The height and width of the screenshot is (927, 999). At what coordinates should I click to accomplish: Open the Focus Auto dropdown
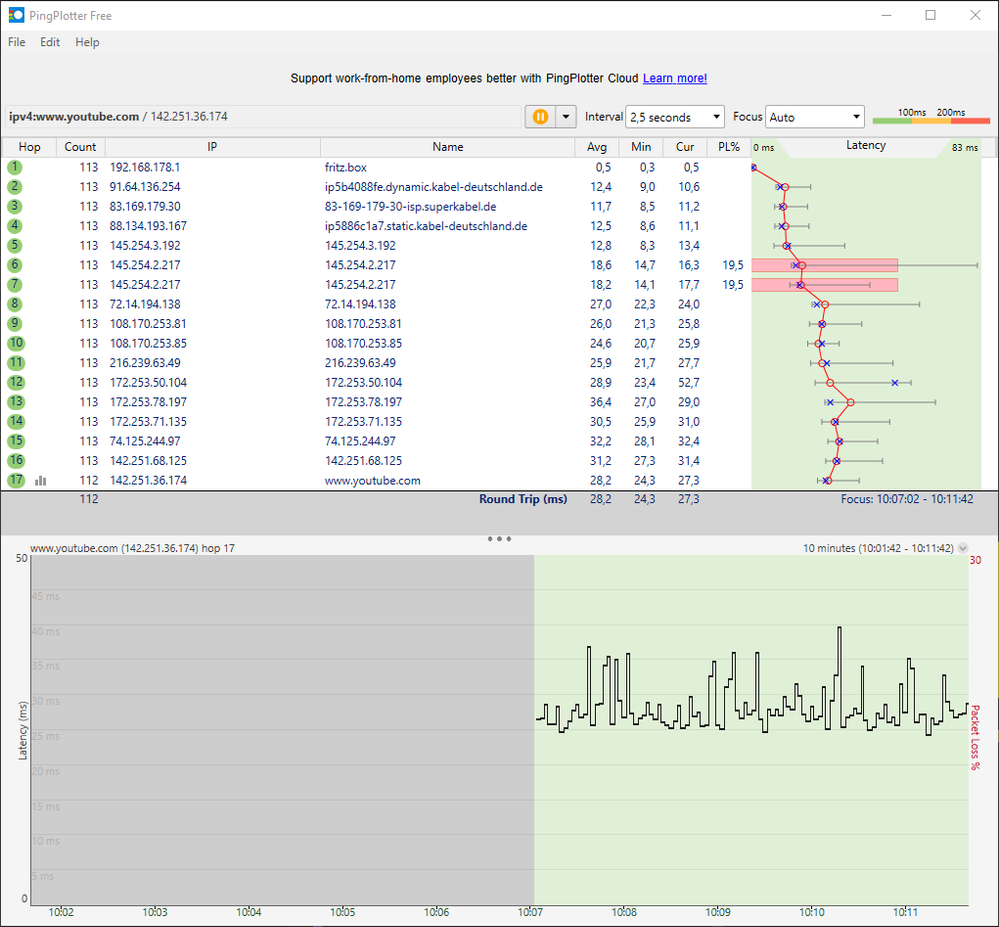(814, 117)
